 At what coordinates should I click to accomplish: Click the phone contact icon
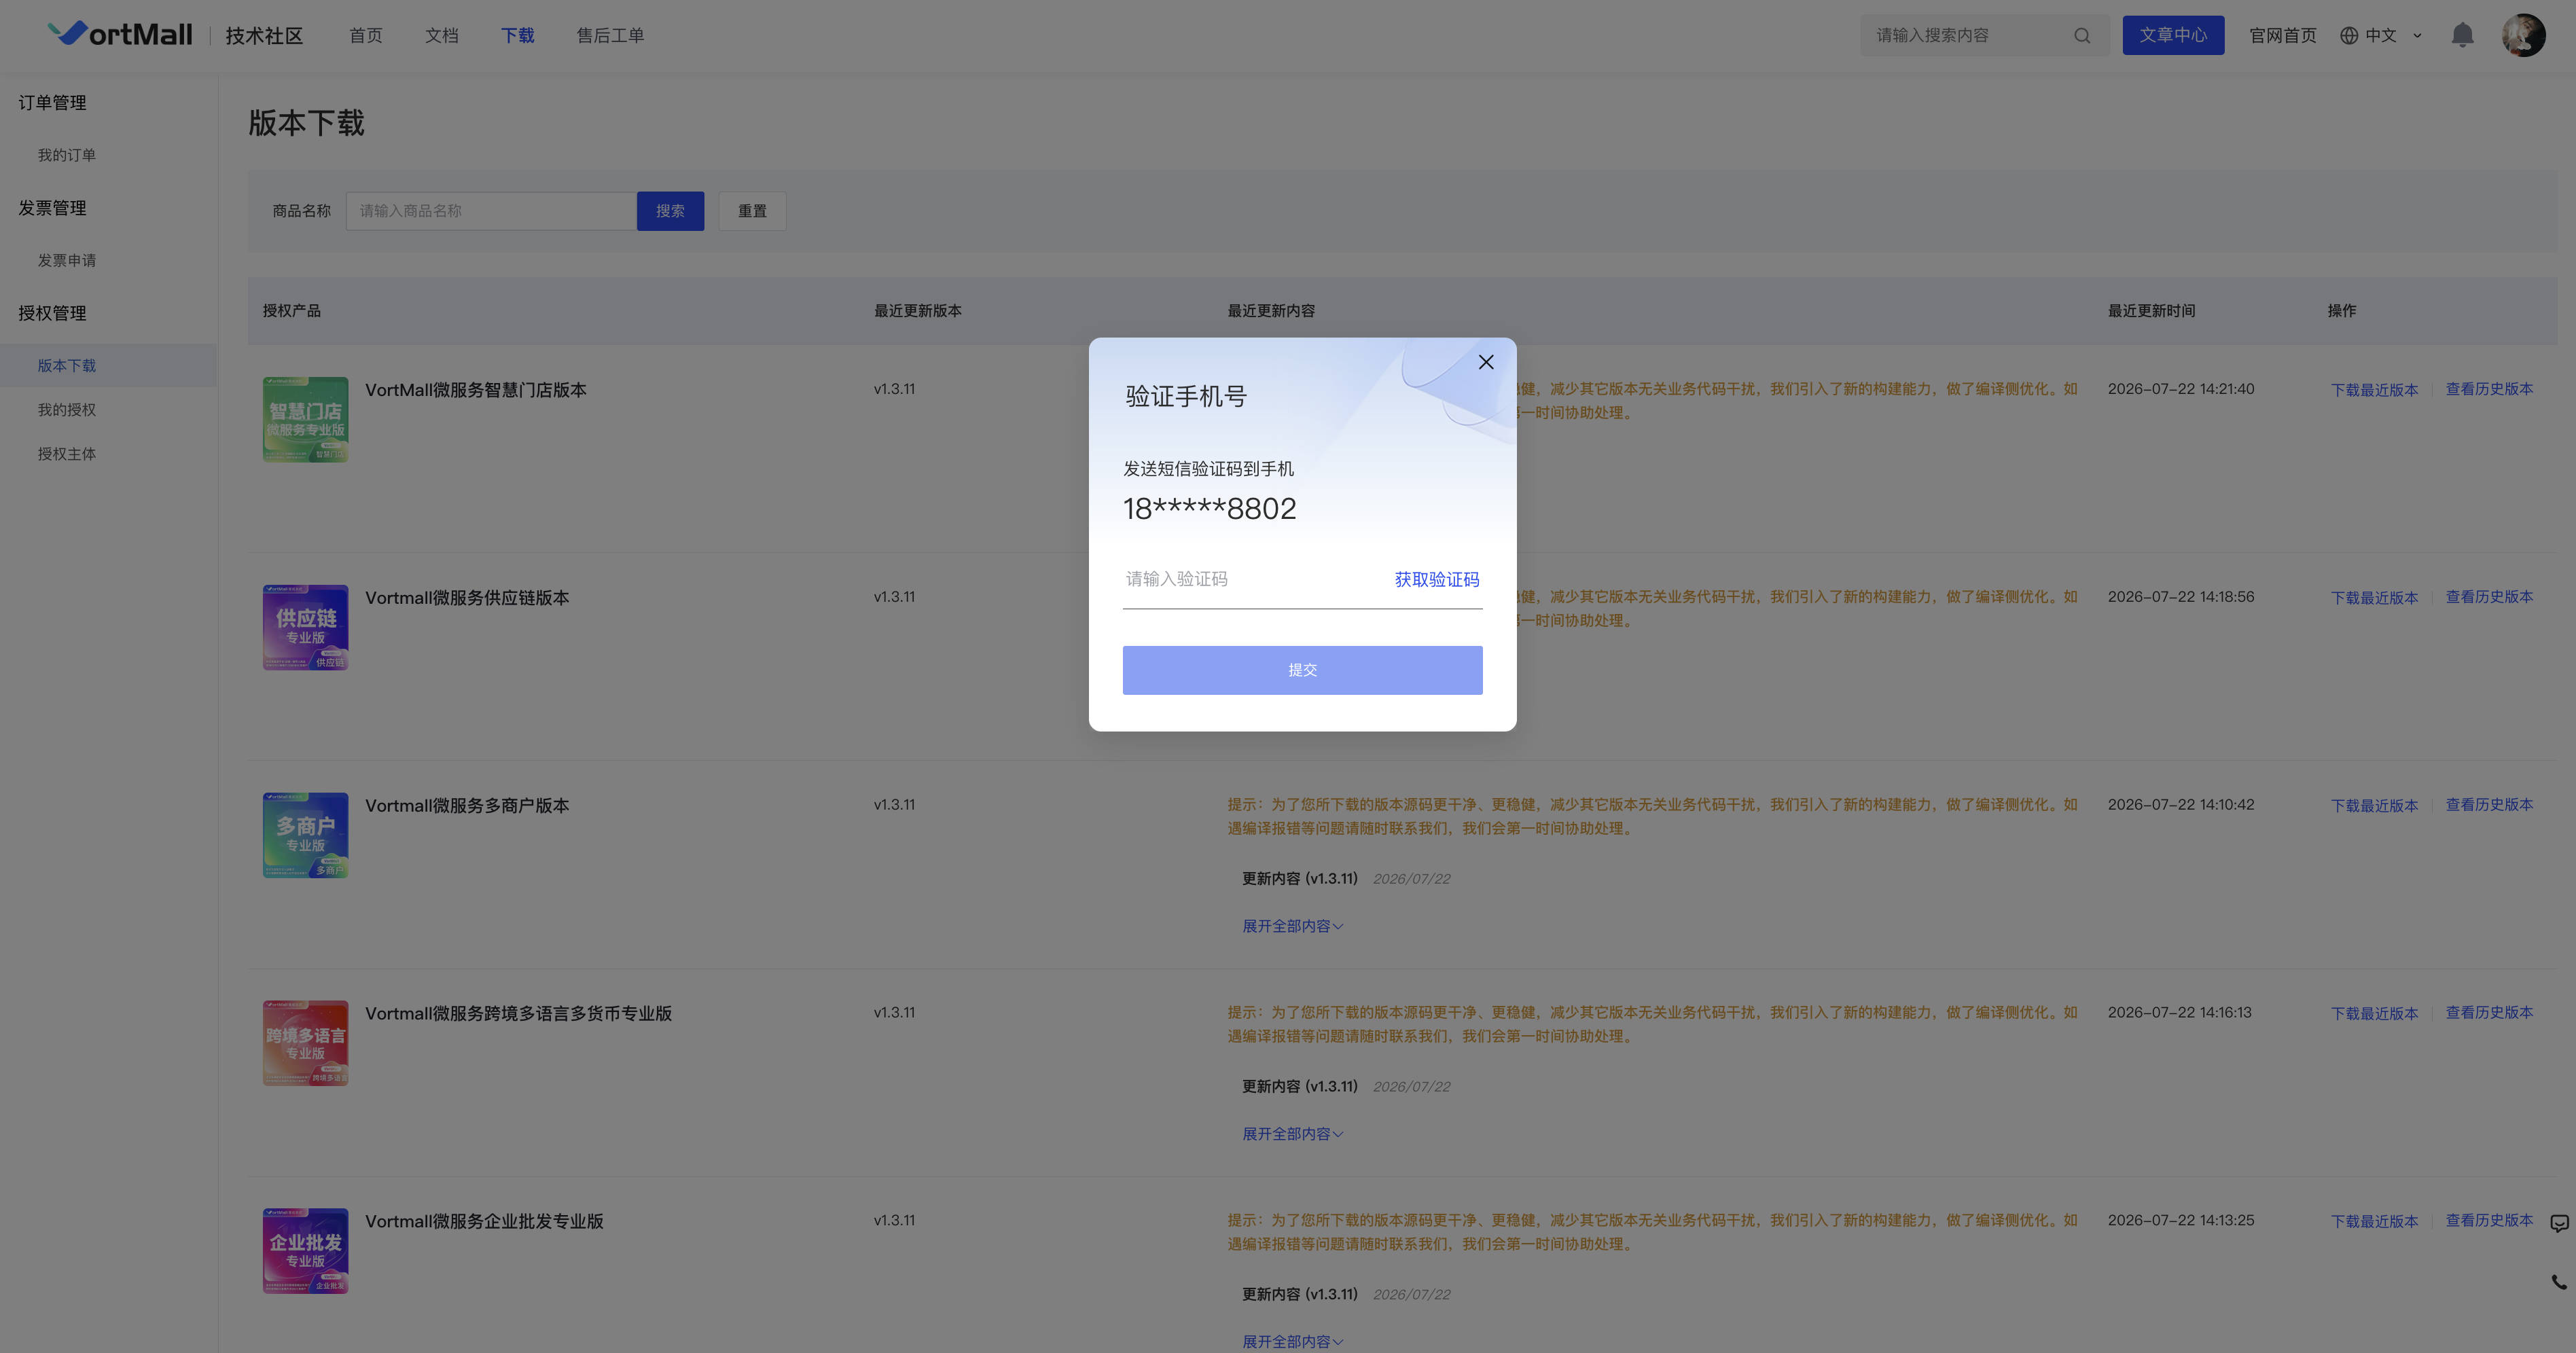tap(2559, 1282)
